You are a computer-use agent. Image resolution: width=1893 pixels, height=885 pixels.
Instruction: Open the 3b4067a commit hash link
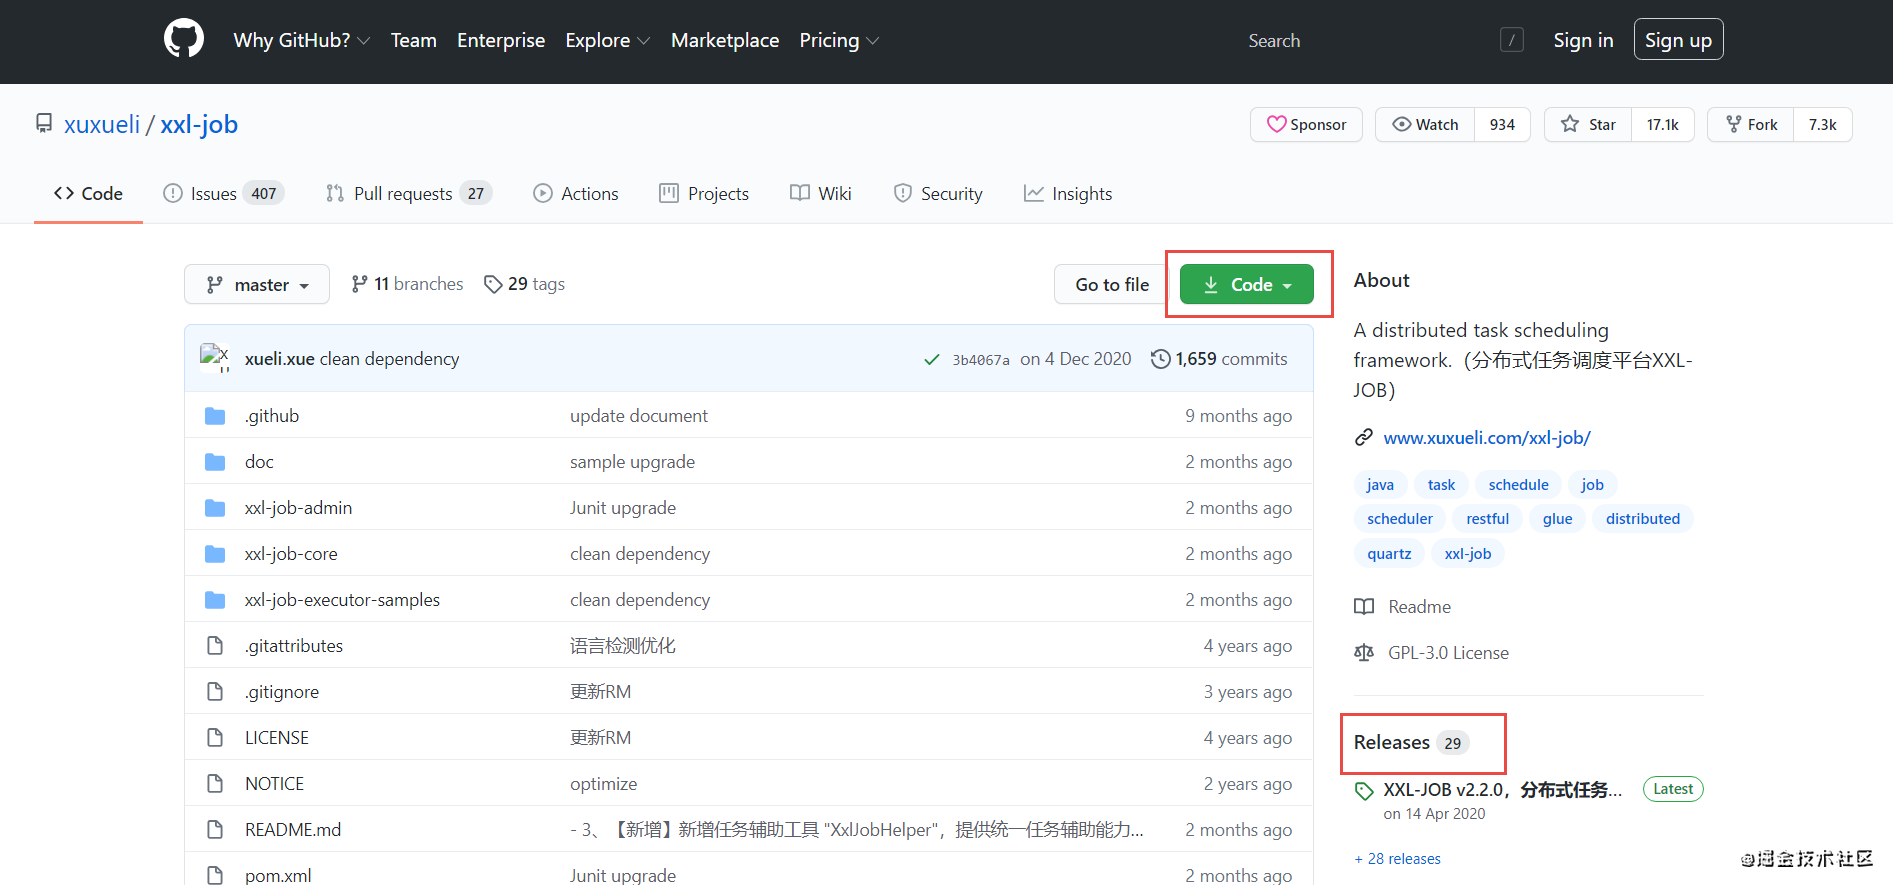pos(981,360)
